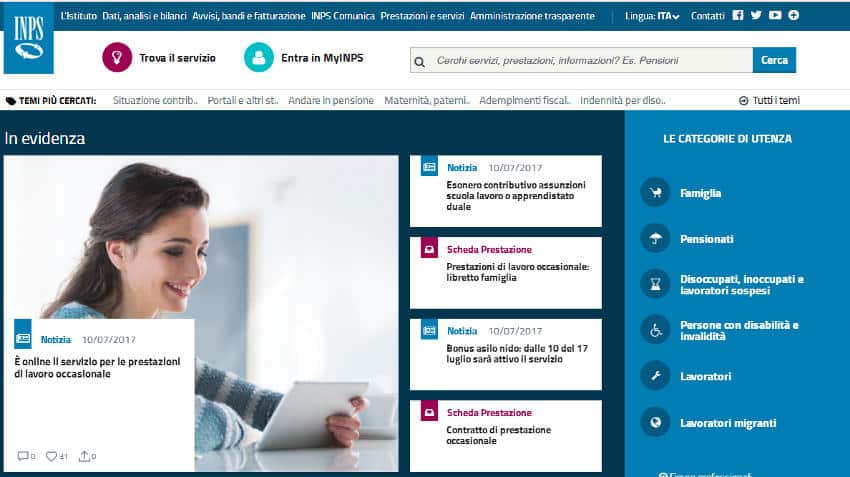Open Prestazioni e servizi menu
Viewport: 850px width, 477px height.
pos(422,16)
